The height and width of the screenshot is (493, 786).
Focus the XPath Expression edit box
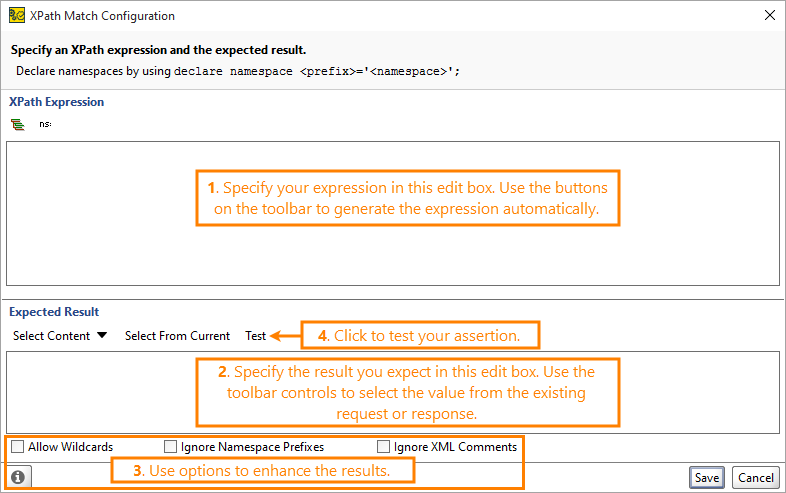coord(393,214)
